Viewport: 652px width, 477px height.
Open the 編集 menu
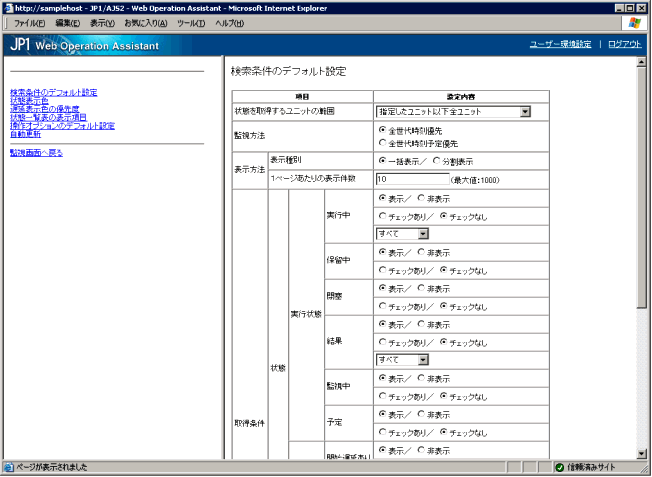[68, 23]
